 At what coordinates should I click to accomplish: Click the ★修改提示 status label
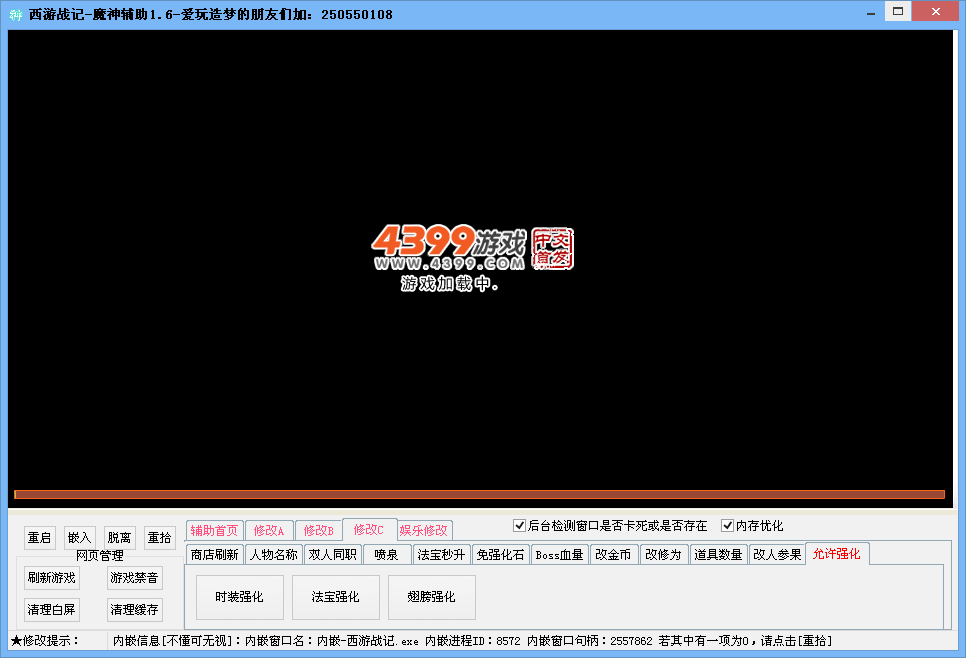[45, 641]
